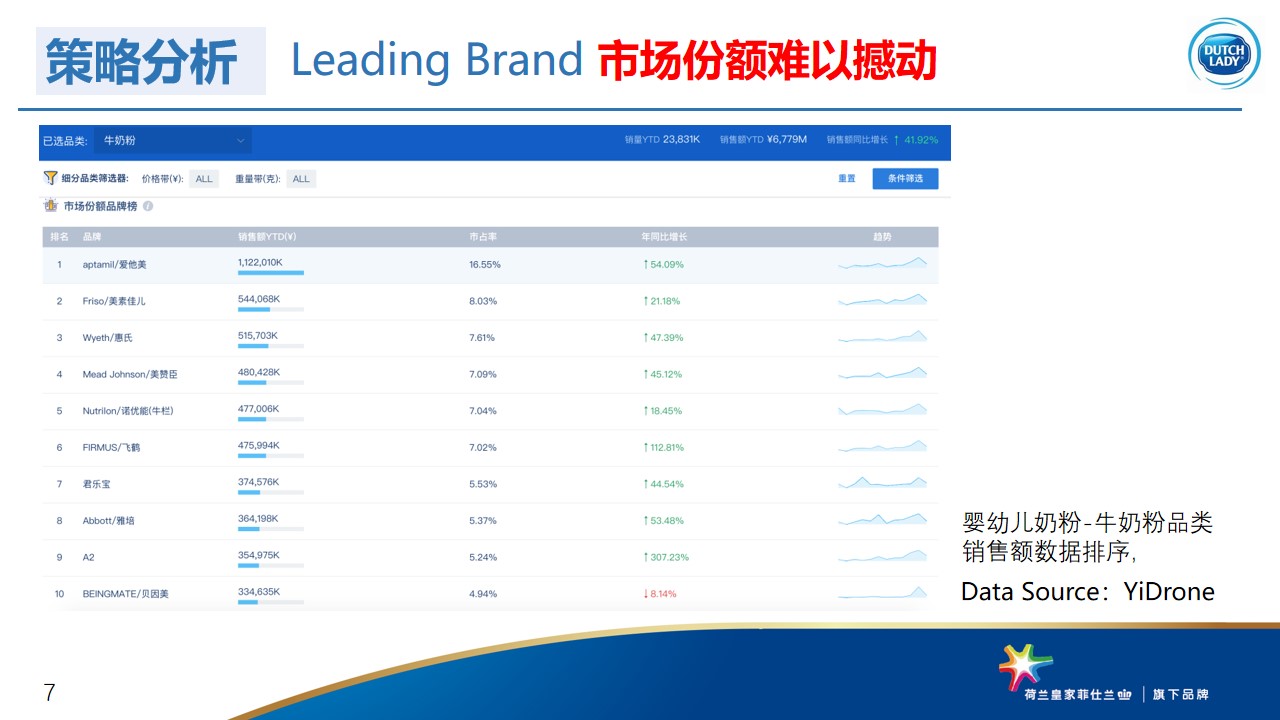Click the 544,068K sales value
Image resolution: width=1280 pixels, height=720 pixels.
point(259,299)
